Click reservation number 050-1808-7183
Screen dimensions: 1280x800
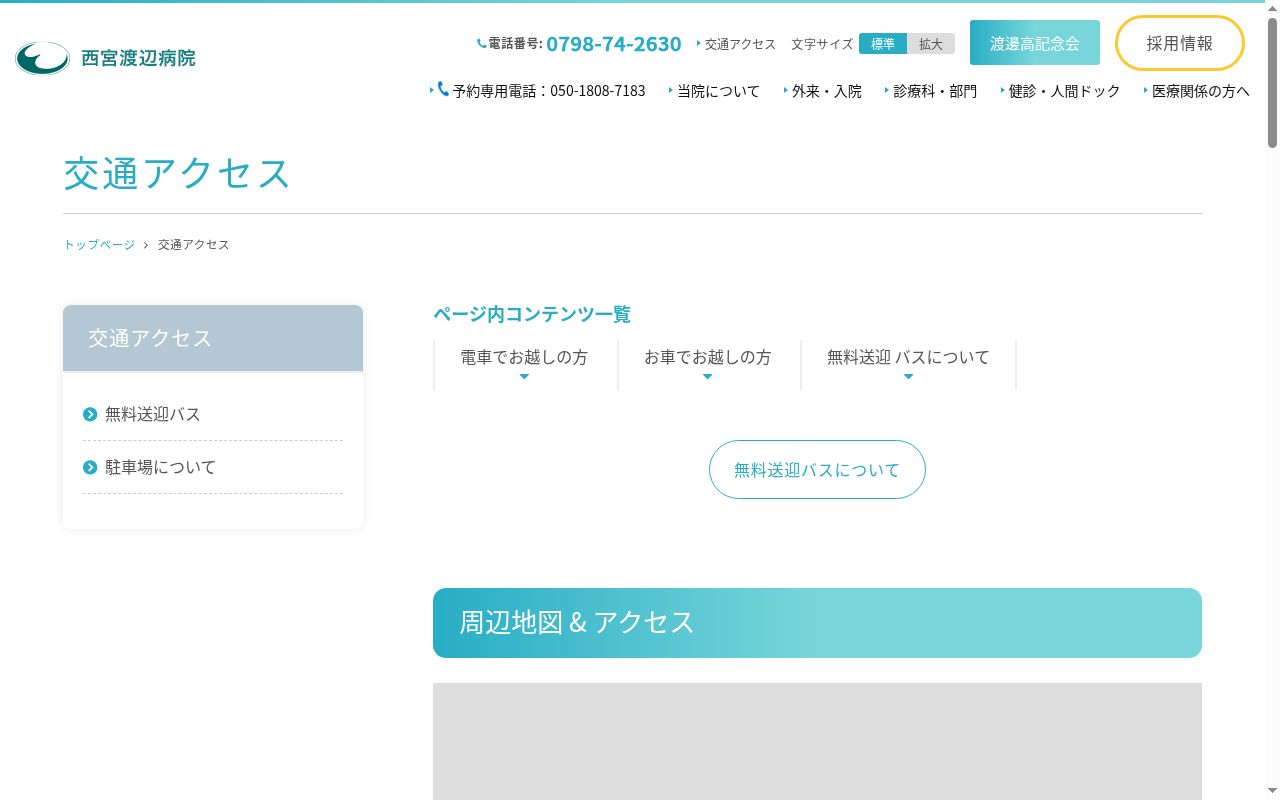tap(598, 91)
